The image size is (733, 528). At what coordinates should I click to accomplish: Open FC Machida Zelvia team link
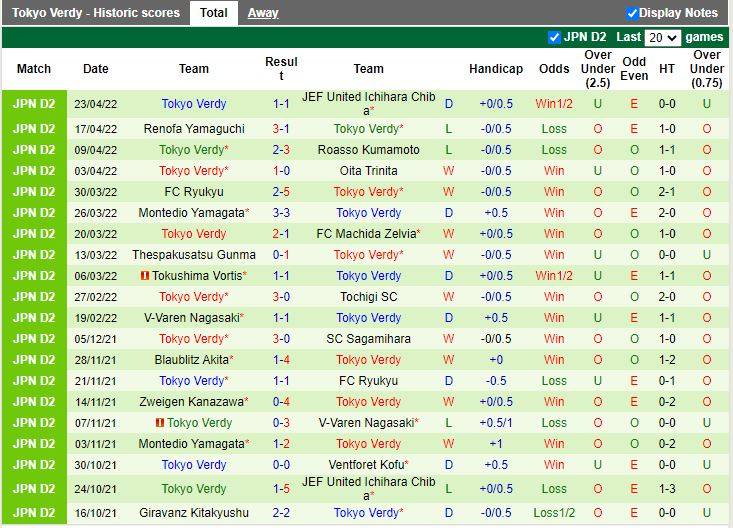[x=368, y=234]
